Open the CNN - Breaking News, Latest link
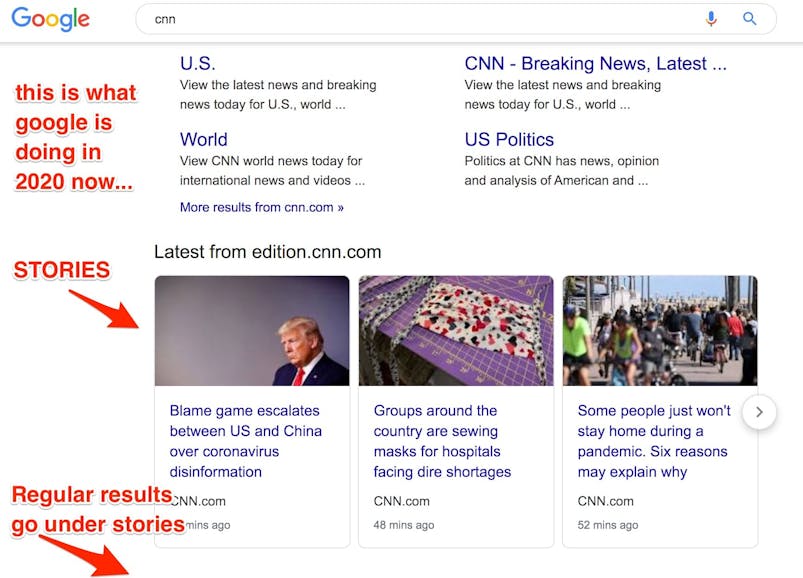Viewport: 803px width, 578px height. pyautogui.click(x=595, y=63)
